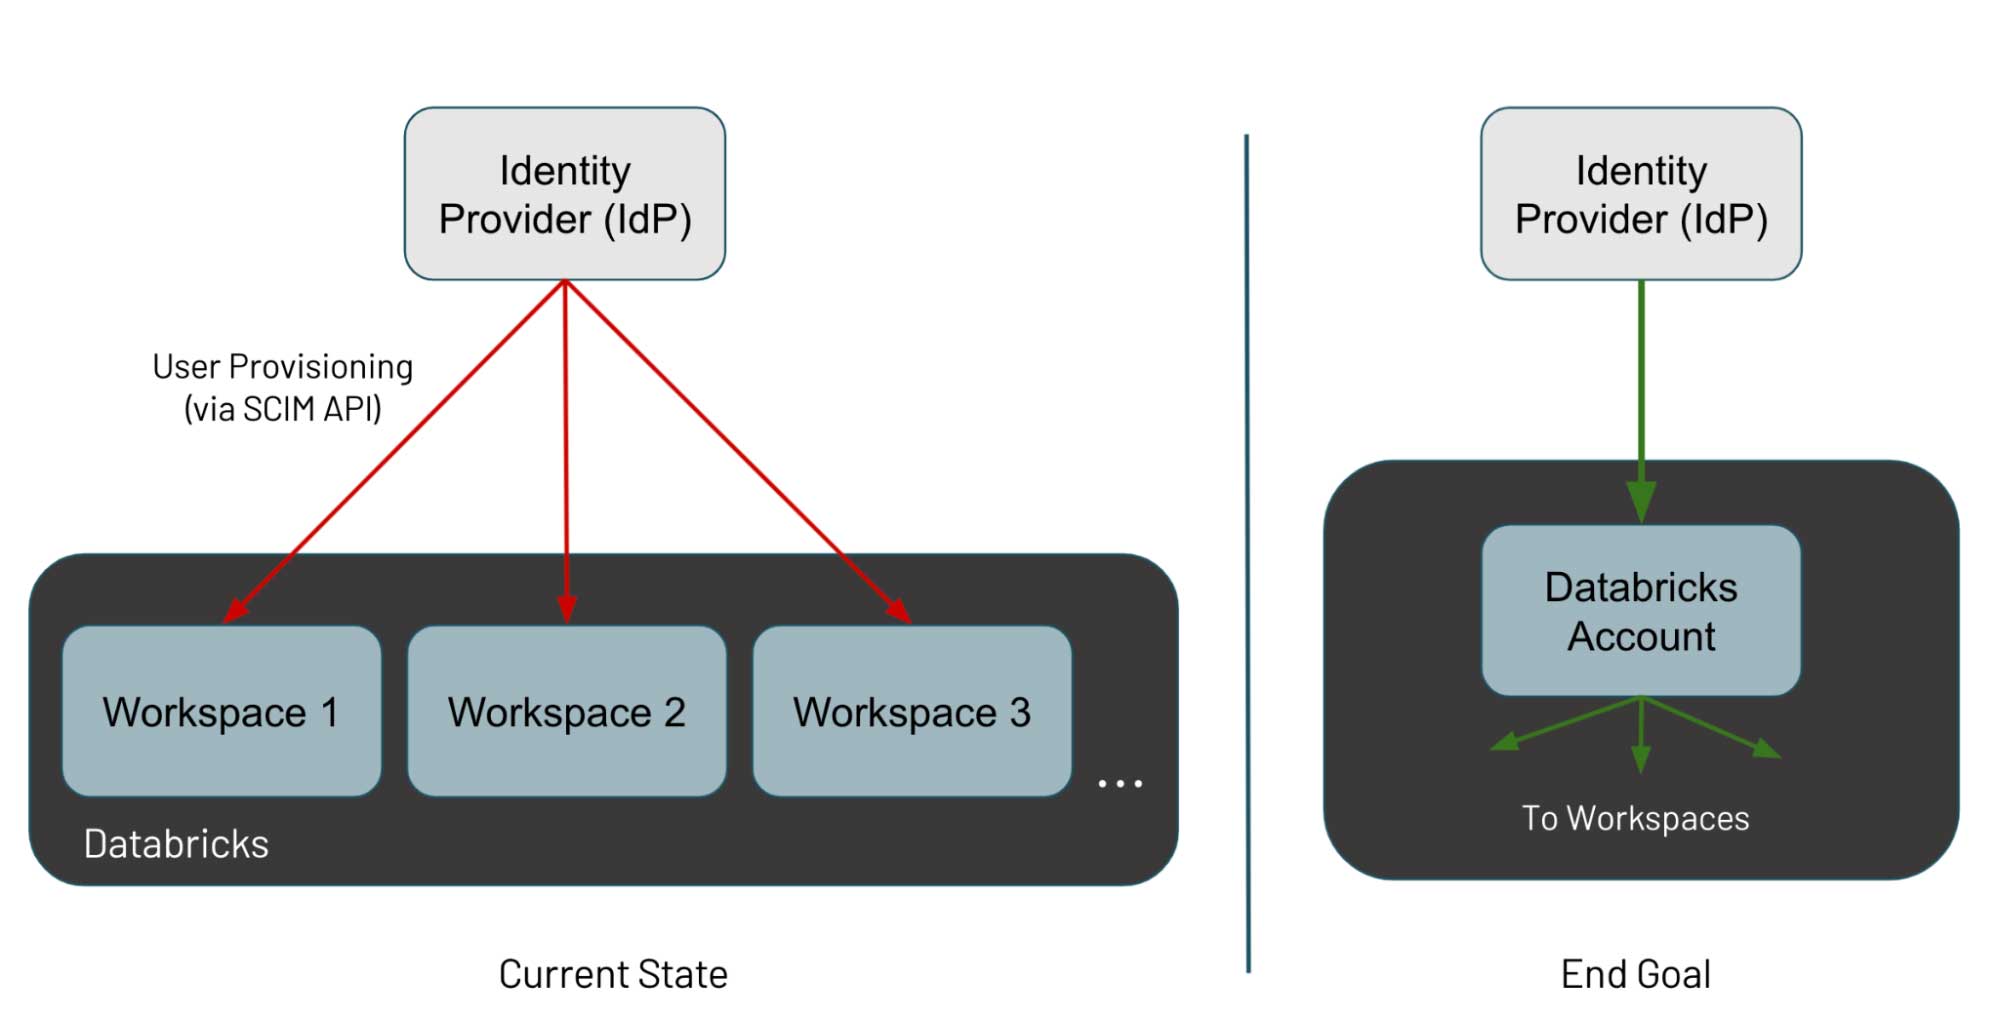The height and width of the screenshot is (1032, 1999).
Task: Click the "User Provisioning (via SCIM API)" label
Action: (x=283, y=388)
